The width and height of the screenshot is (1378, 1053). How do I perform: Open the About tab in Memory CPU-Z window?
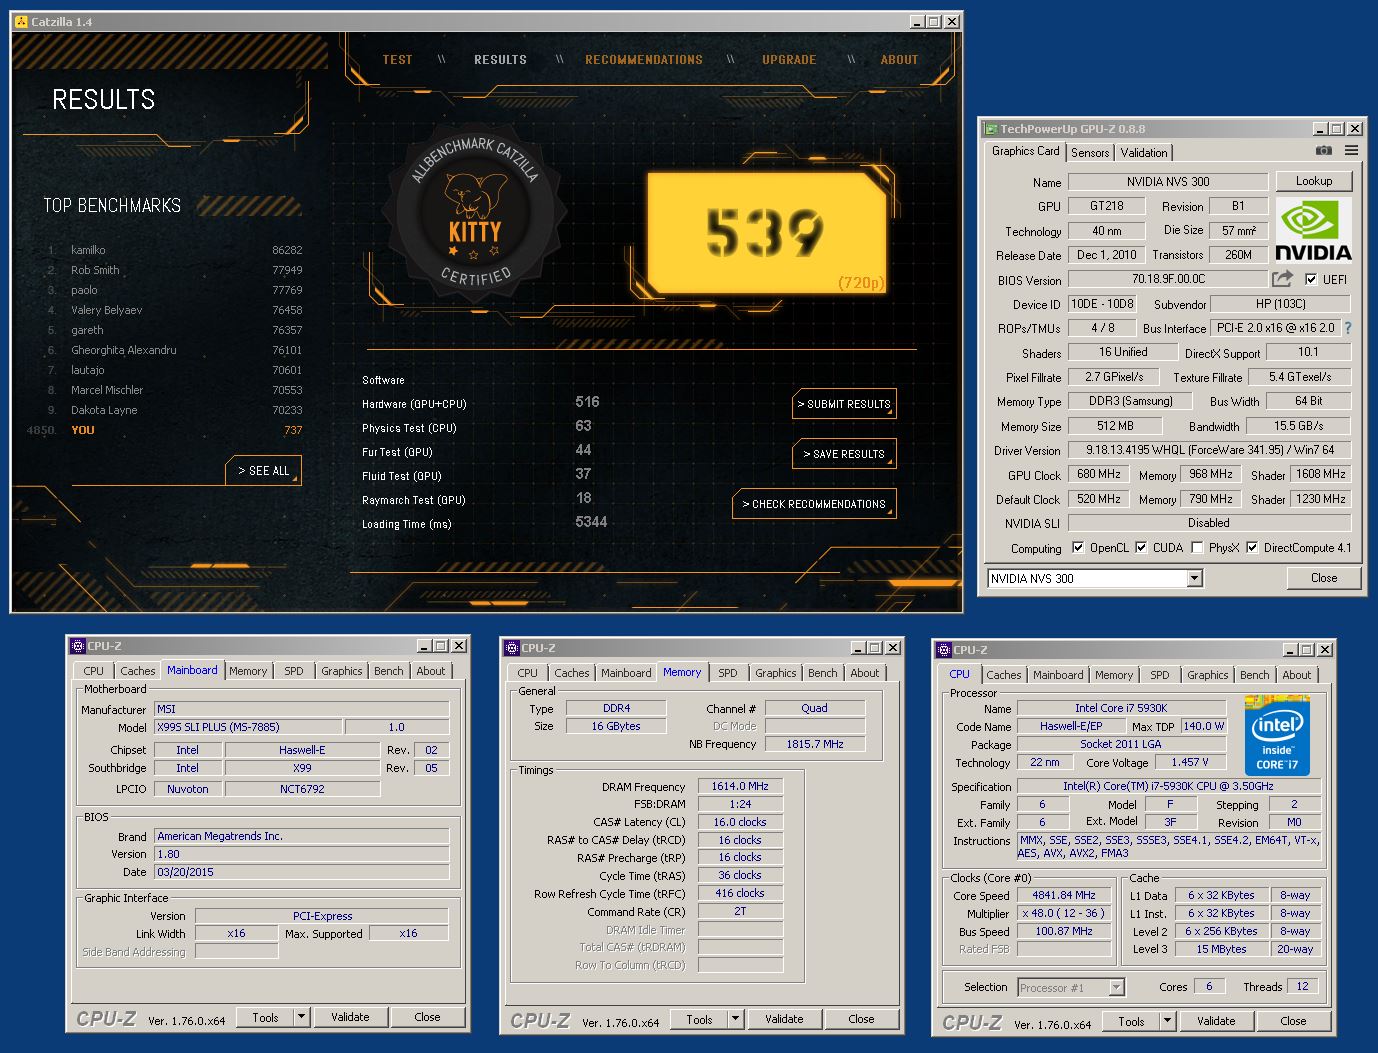[865, 673]
